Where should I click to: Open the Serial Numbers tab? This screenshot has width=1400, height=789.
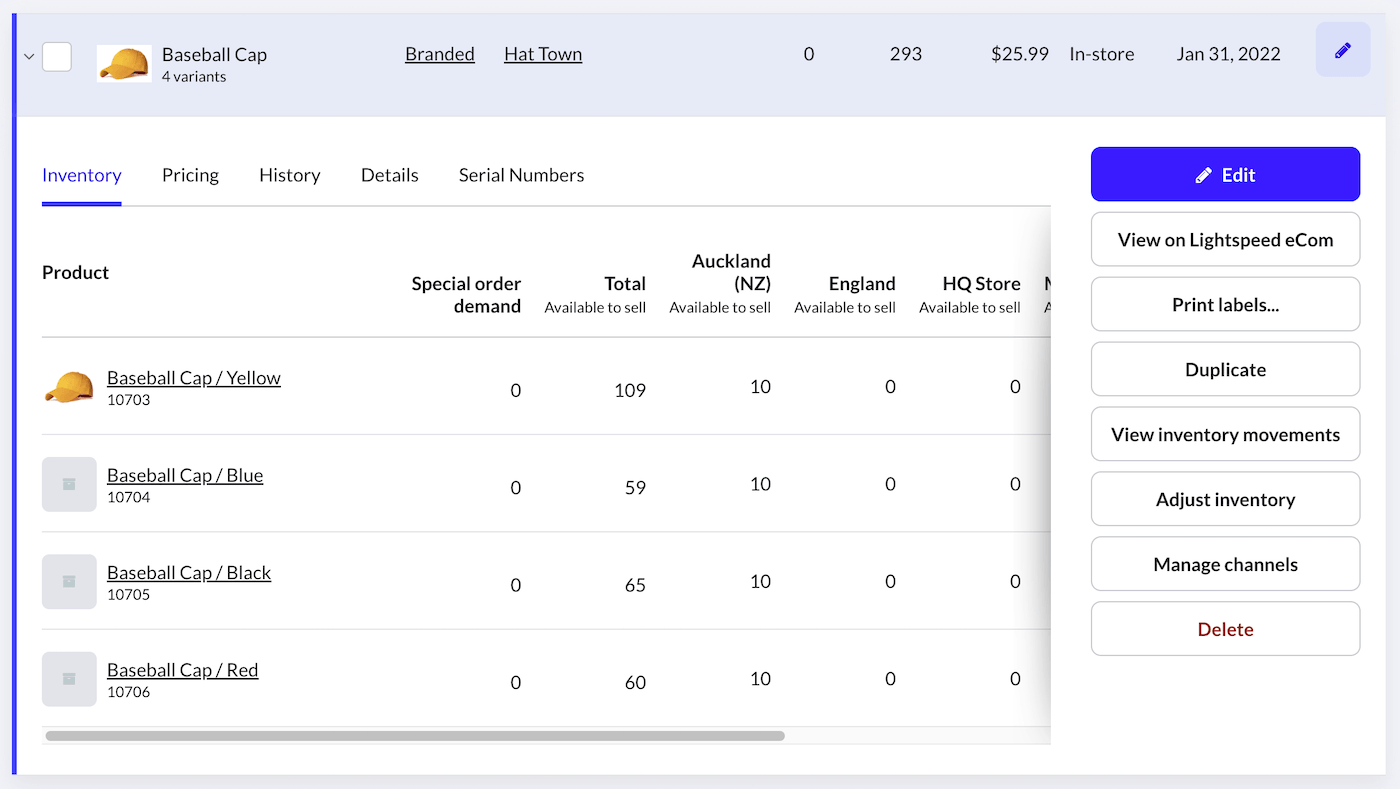click(521, 175)
